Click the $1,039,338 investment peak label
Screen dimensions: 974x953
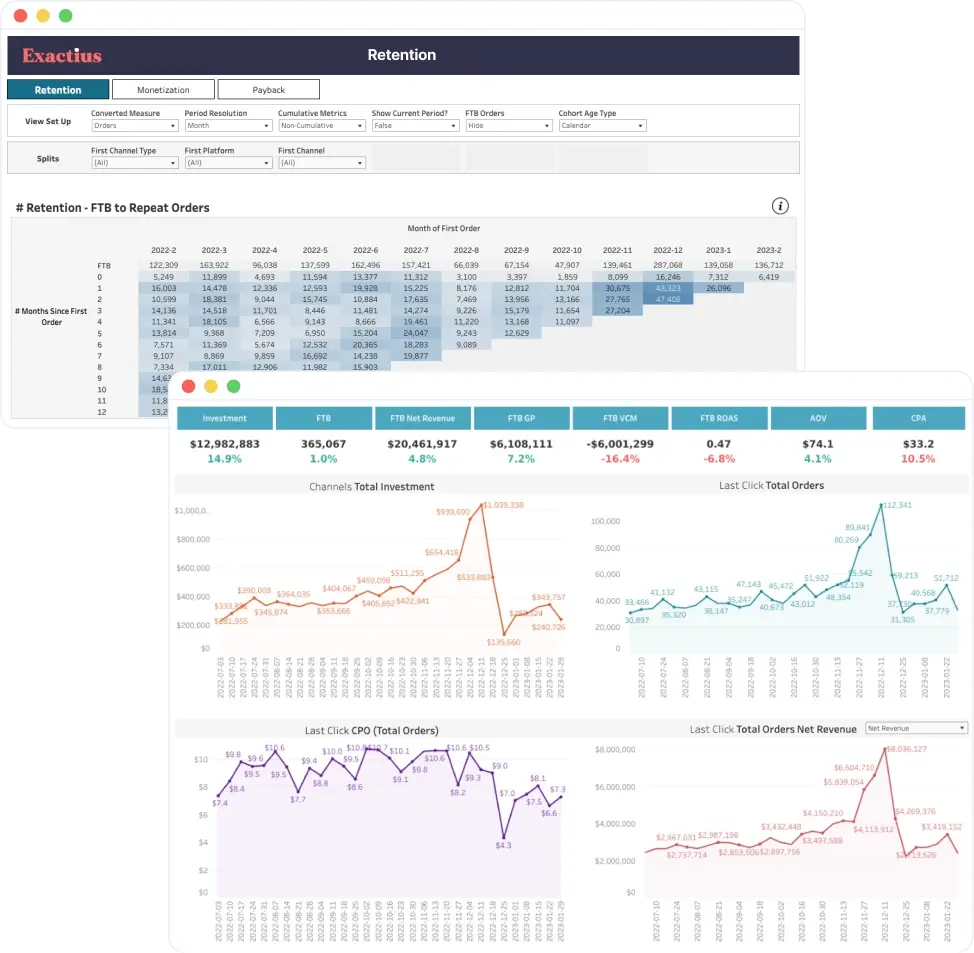click(503, 505)
